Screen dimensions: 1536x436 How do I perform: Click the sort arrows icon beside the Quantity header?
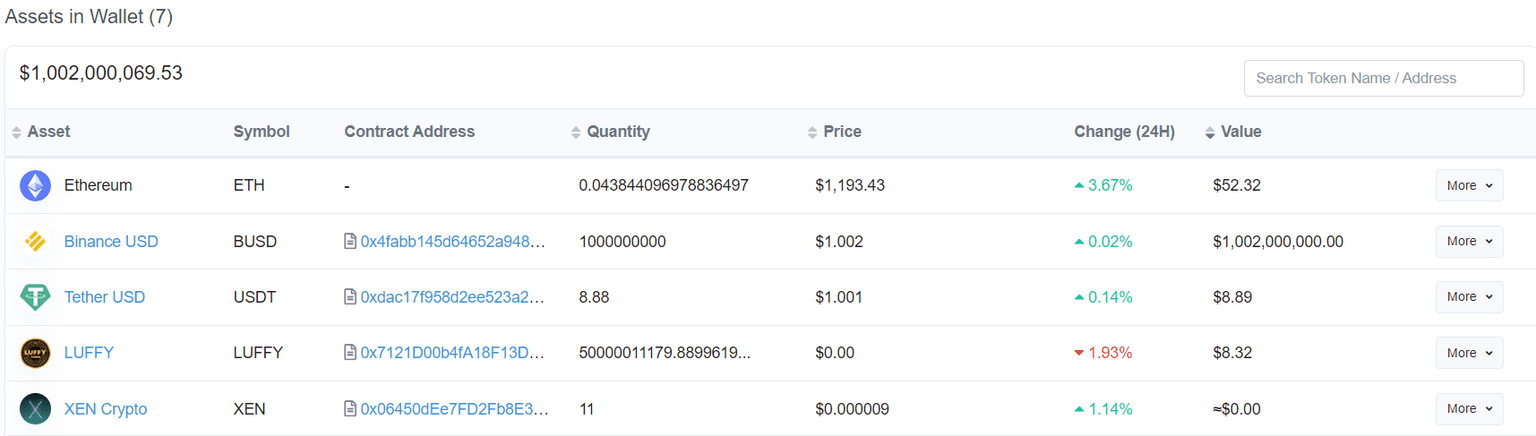pos(575,132)
